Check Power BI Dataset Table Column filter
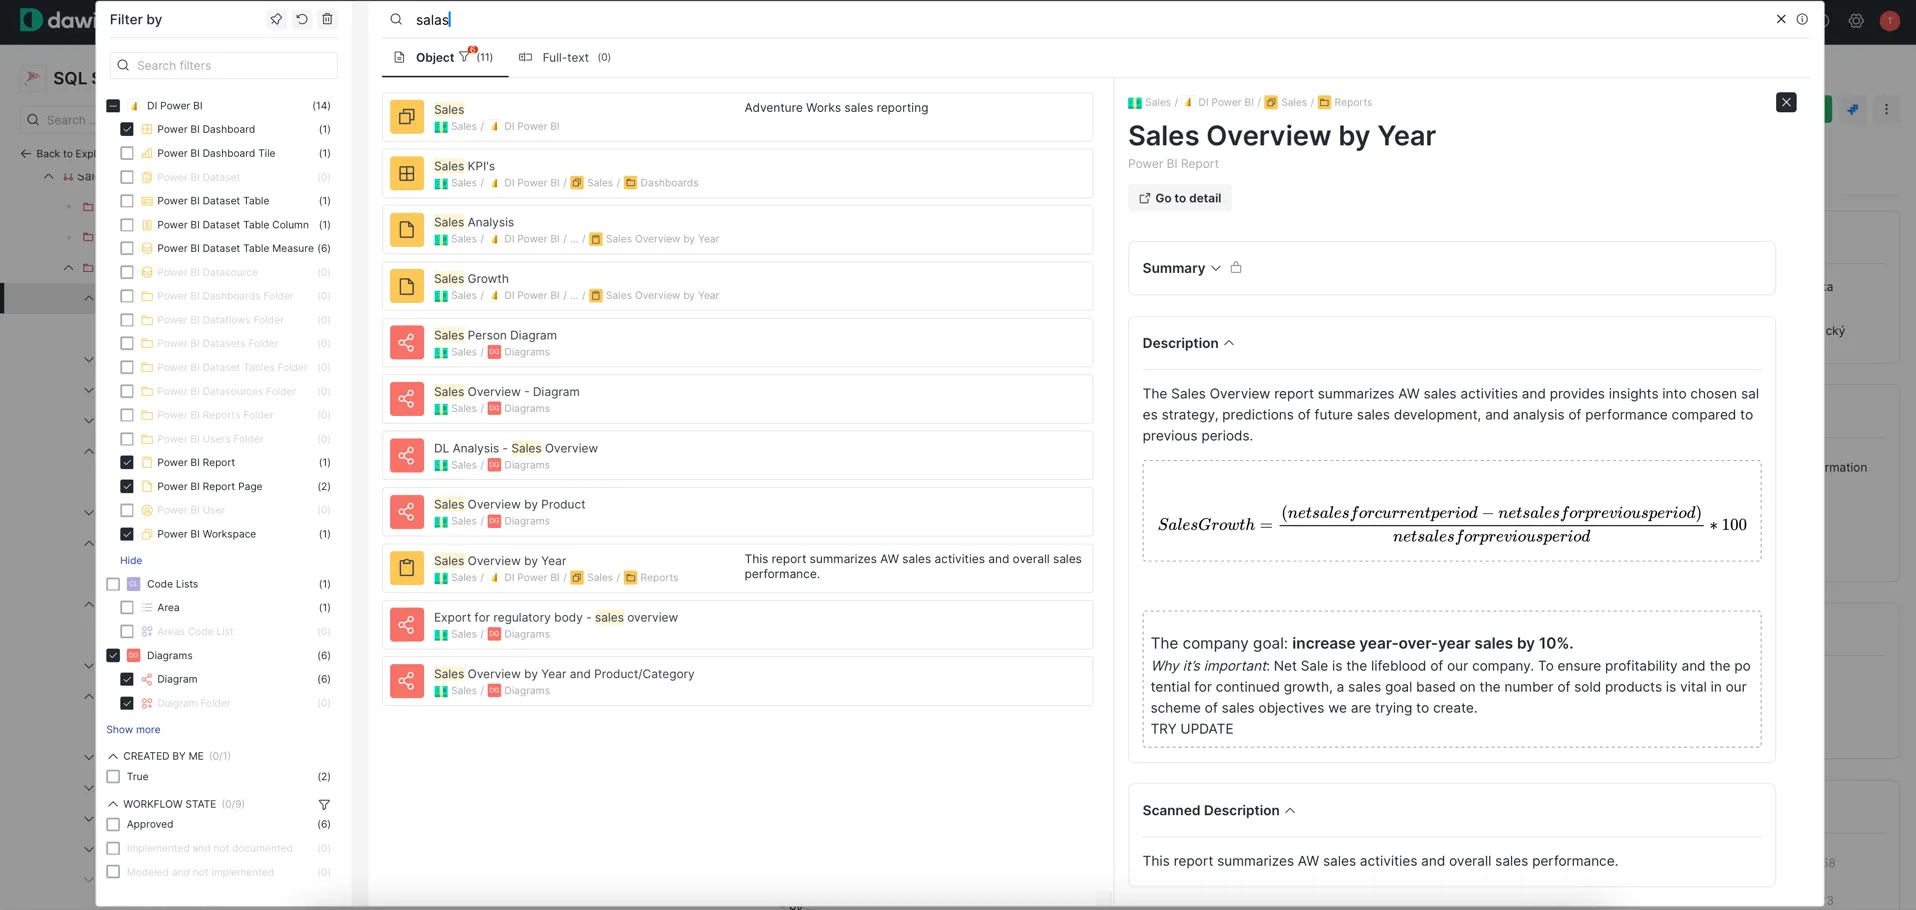Screen dimensions: 1916x910 click(x=127, y=225)
